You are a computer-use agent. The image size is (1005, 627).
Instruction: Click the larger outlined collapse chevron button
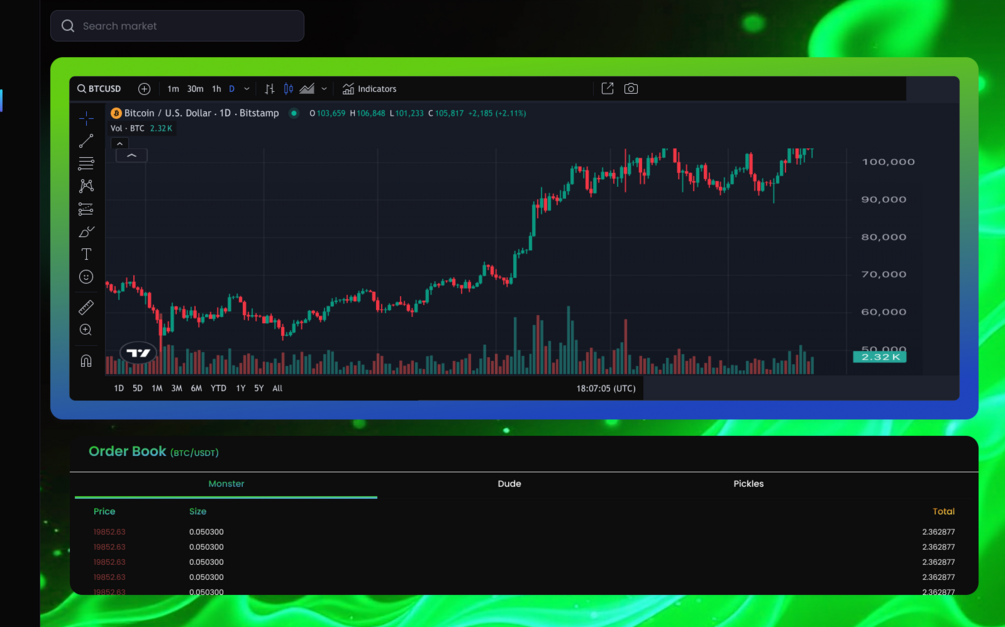coord(131,156)
